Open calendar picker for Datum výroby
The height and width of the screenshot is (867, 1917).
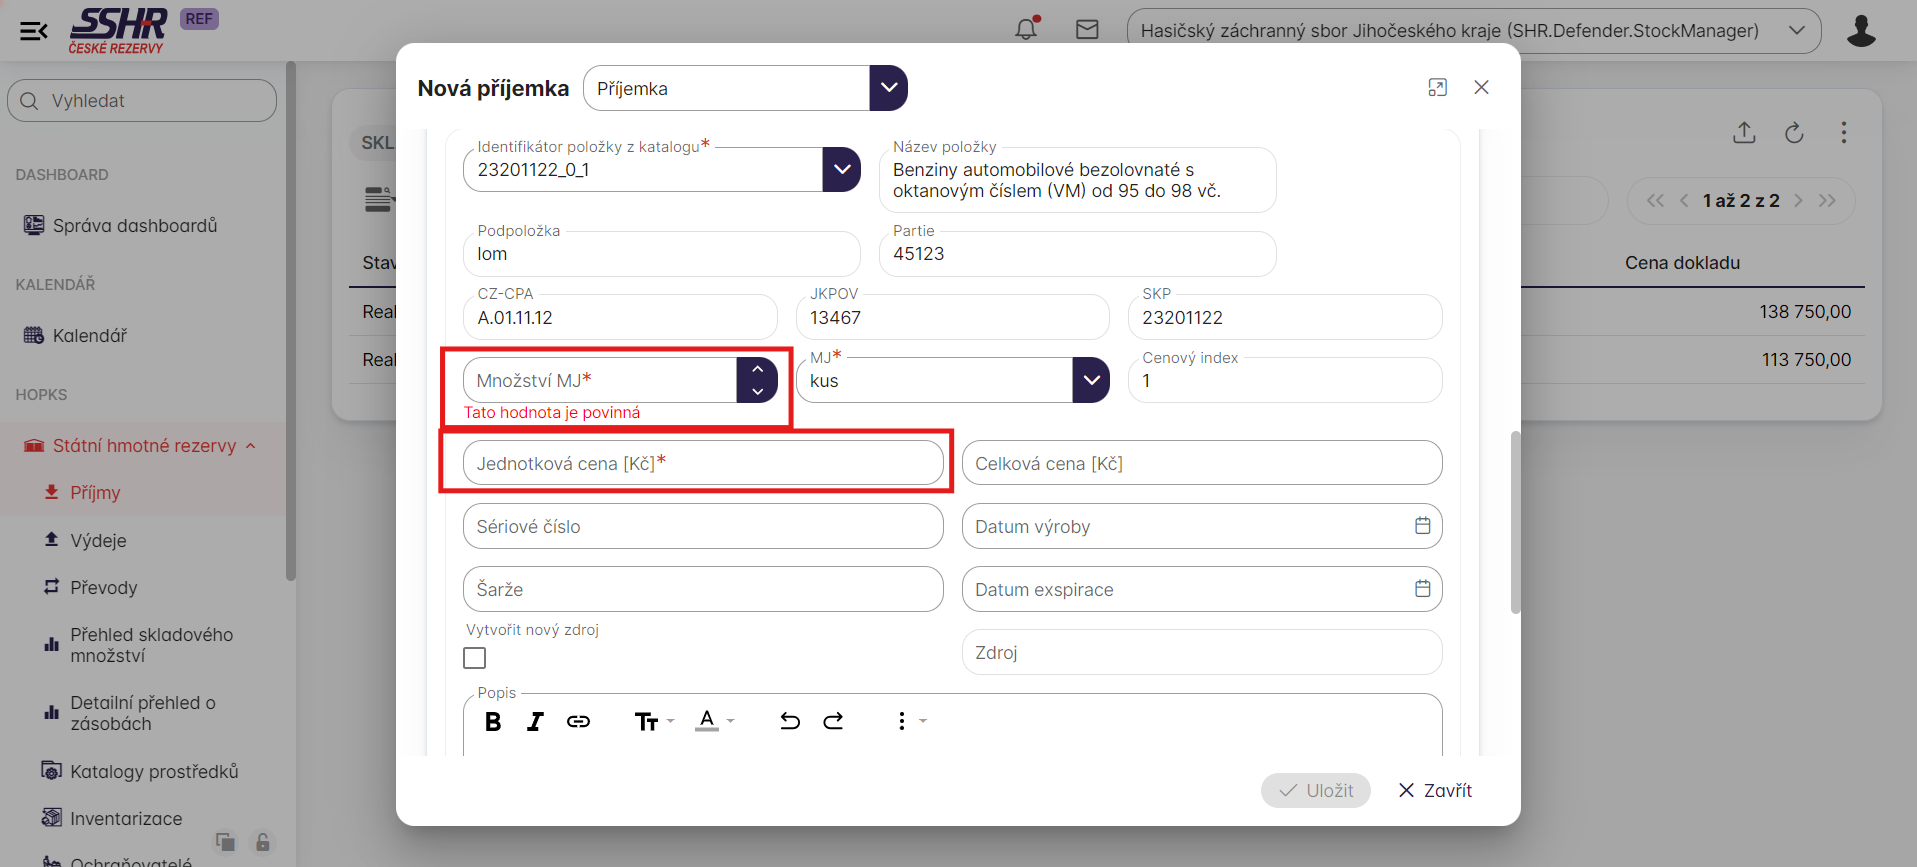(x=1422, y=526)
